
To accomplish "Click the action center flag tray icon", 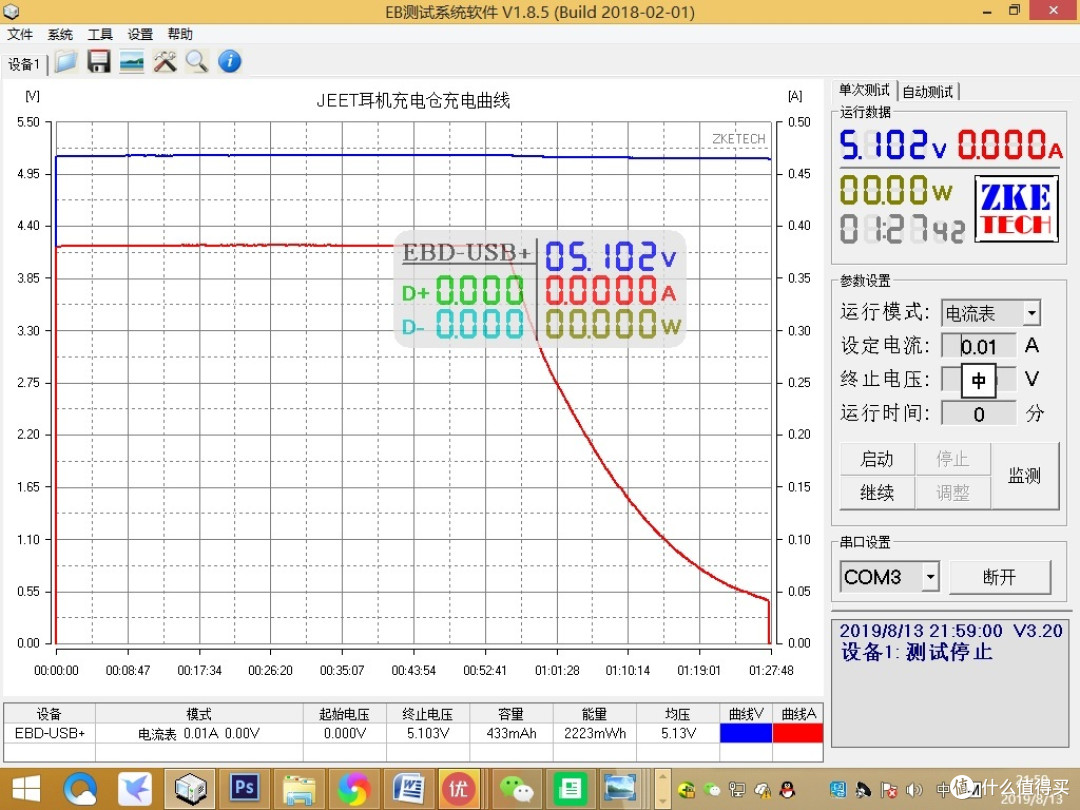I will (889, 790).
